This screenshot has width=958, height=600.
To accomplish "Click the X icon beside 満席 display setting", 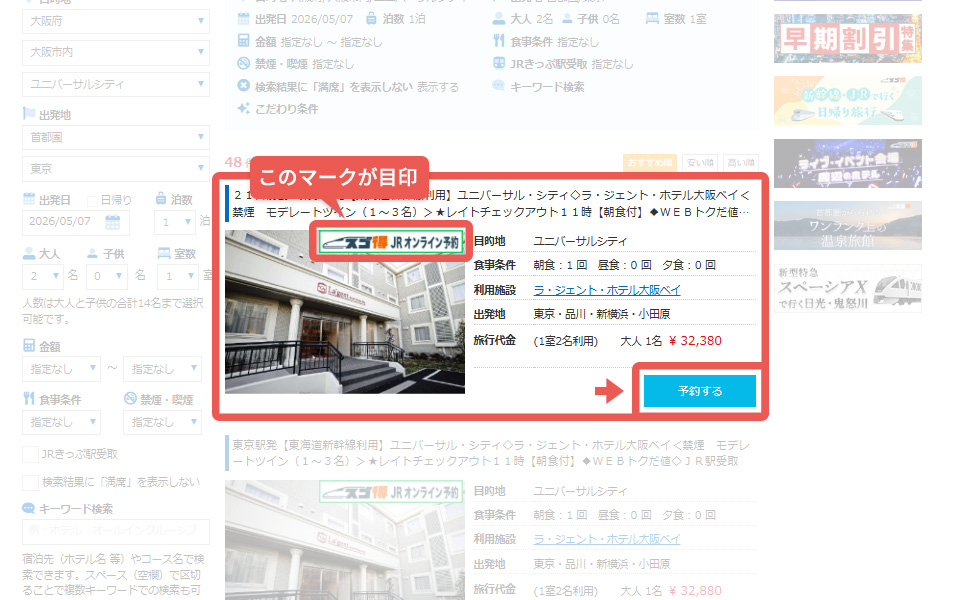I will [243, 86].
